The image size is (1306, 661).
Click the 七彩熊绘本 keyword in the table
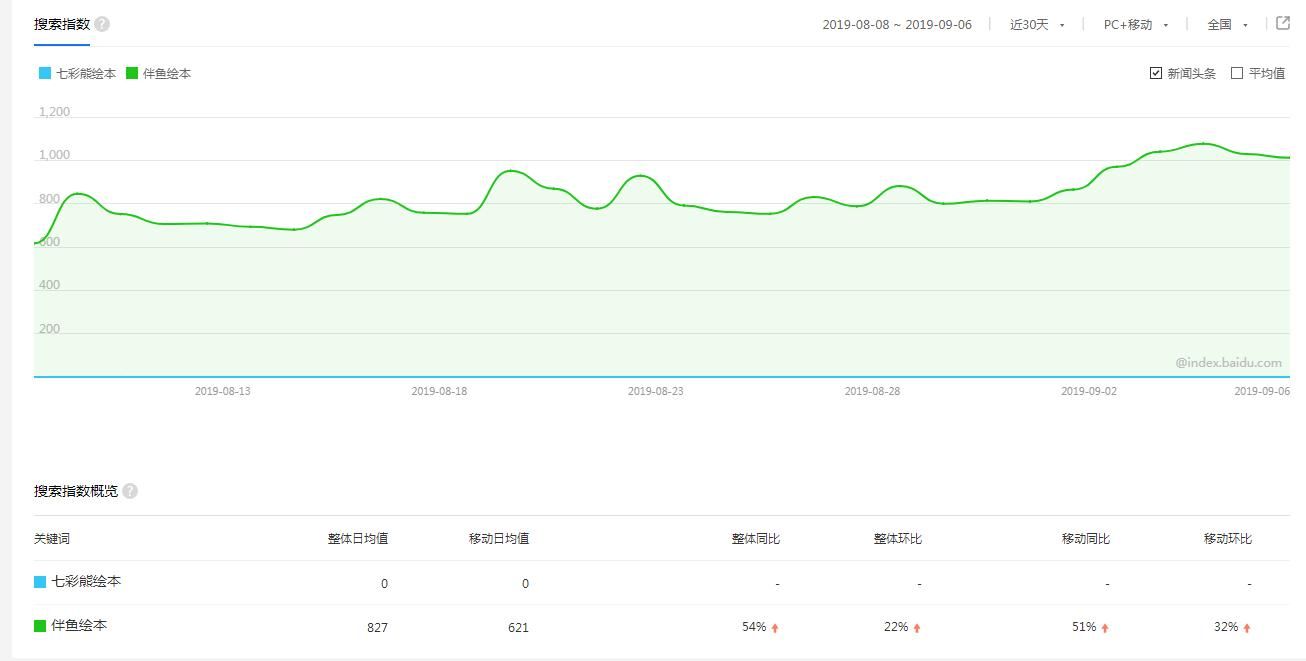(86, 582)
